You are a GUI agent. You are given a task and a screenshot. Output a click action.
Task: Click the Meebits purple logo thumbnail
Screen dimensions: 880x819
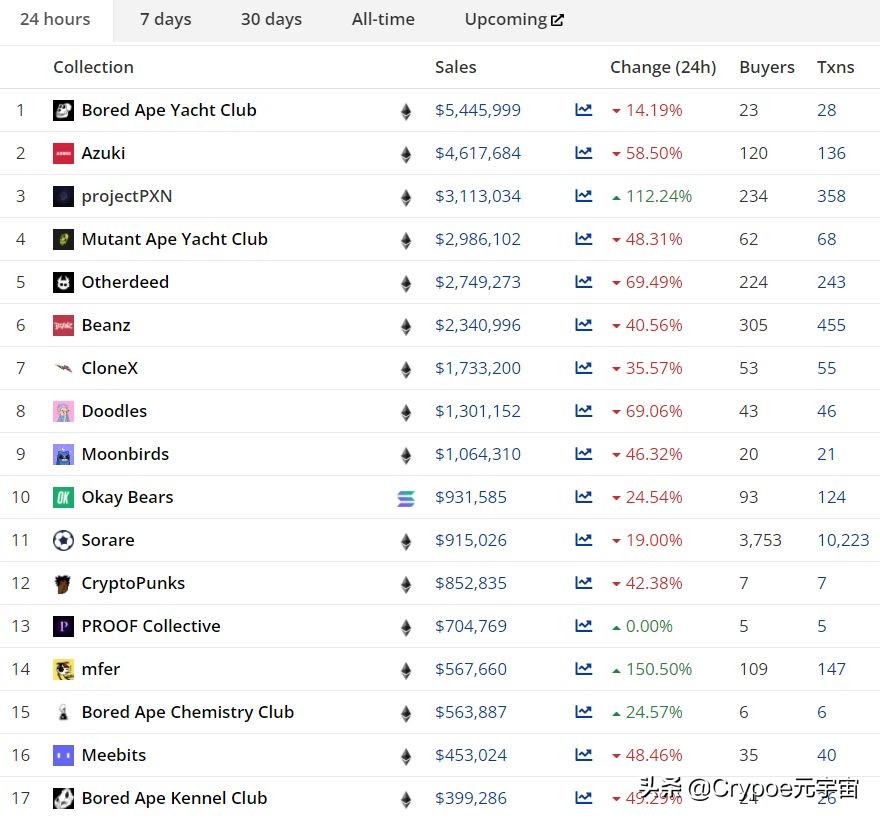click(x=63, y=755)
